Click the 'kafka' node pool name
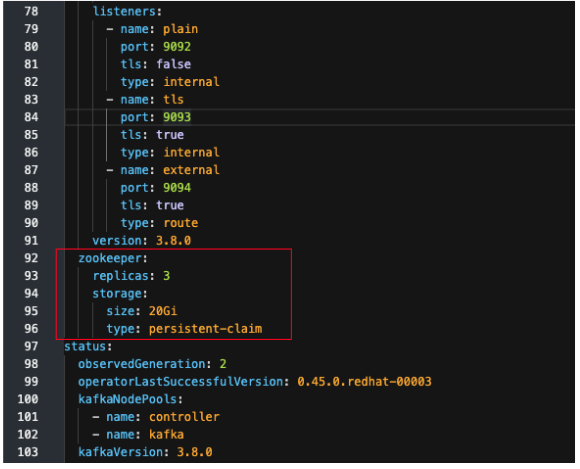Screen dimensions: 580x469 tap(166, 435)
